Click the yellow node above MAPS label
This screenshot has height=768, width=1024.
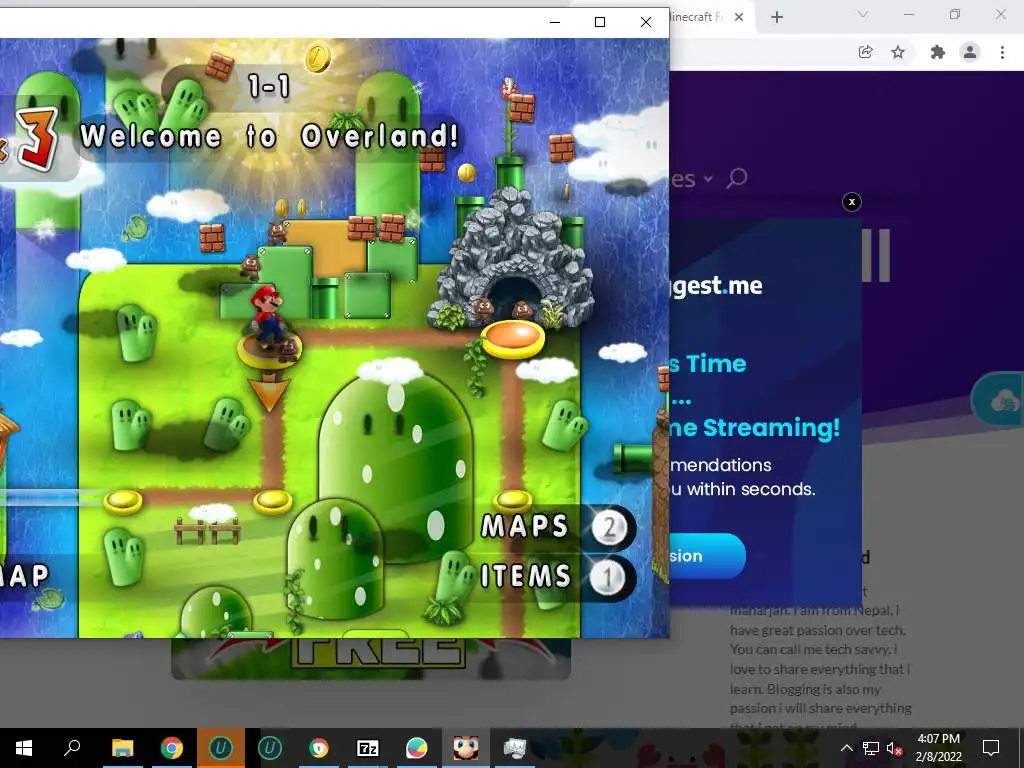pos(513,500)
